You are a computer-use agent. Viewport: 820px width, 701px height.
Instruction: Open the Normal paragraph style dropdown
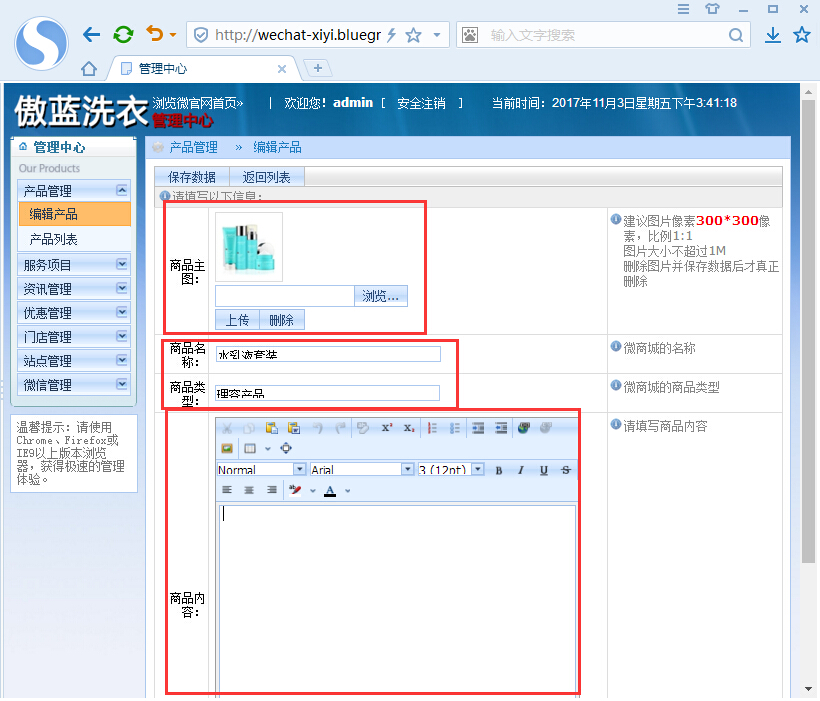(298, 469)
